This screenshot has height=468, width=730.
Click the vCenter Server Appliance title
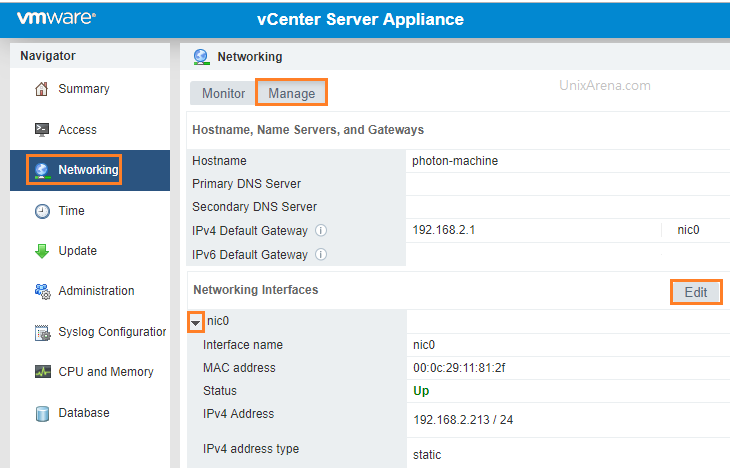[360, 19]
